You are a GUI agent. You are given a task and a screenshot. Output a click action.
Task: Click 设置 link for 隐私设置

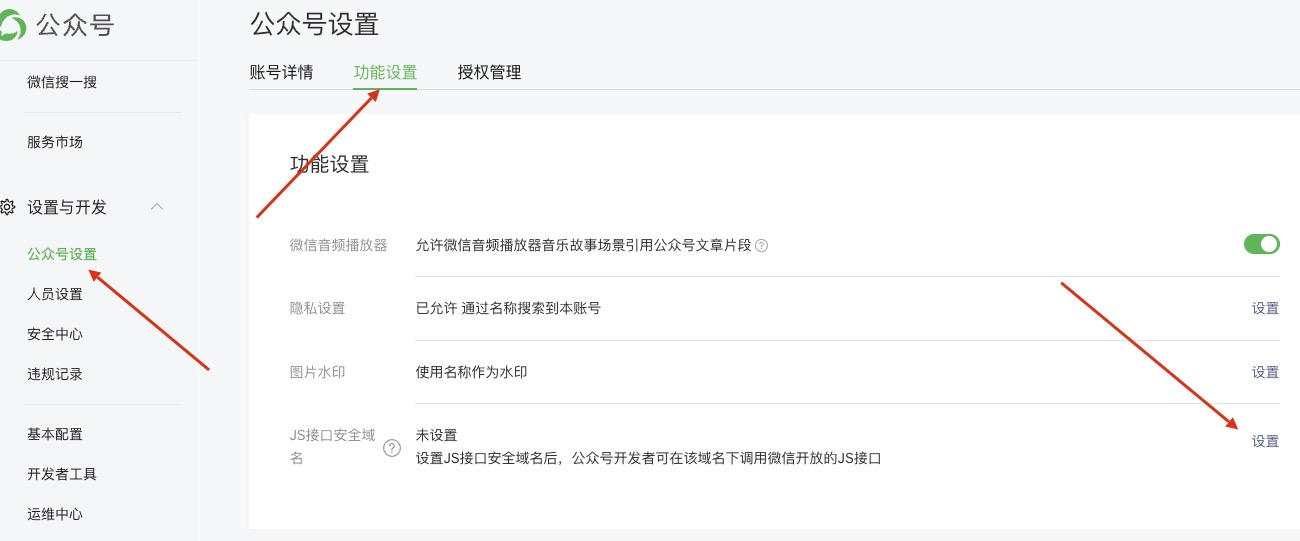(1265, 308)
